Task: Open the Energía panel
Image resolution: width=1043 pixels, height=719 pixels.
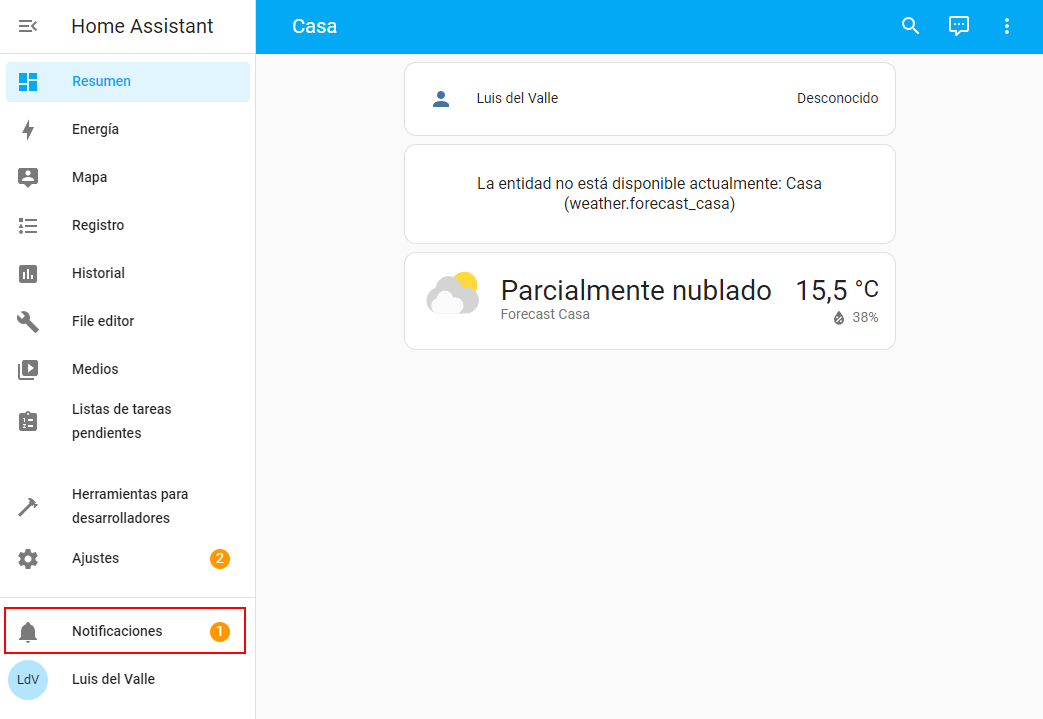Action: [128, 130]
